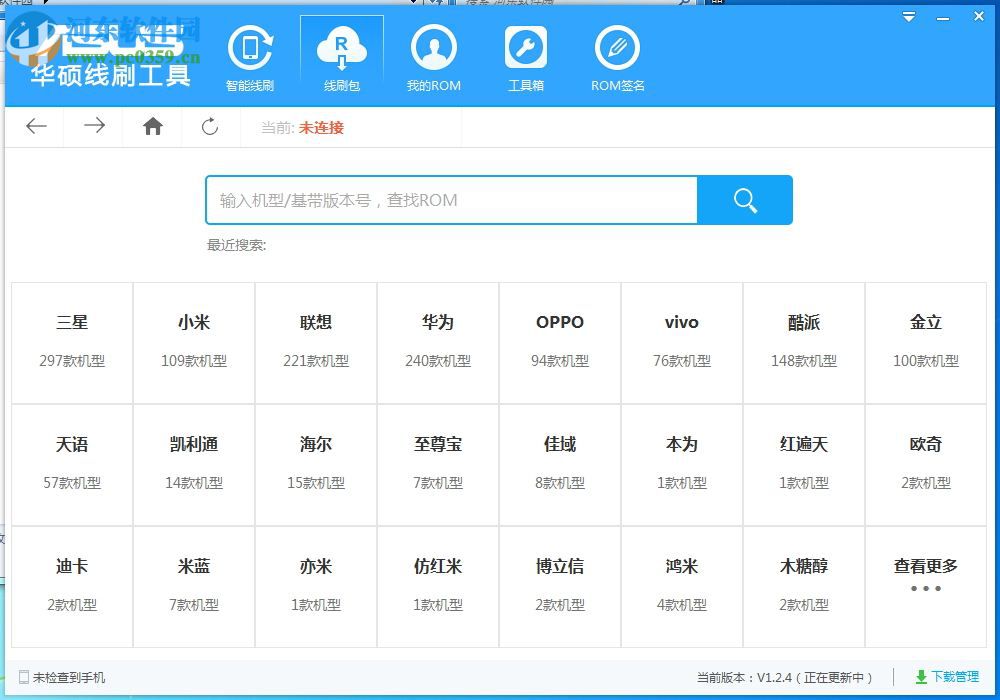Refresh the current page
Image resolution: width=1000 pixels, height=700 pixels.
(210, 126)
